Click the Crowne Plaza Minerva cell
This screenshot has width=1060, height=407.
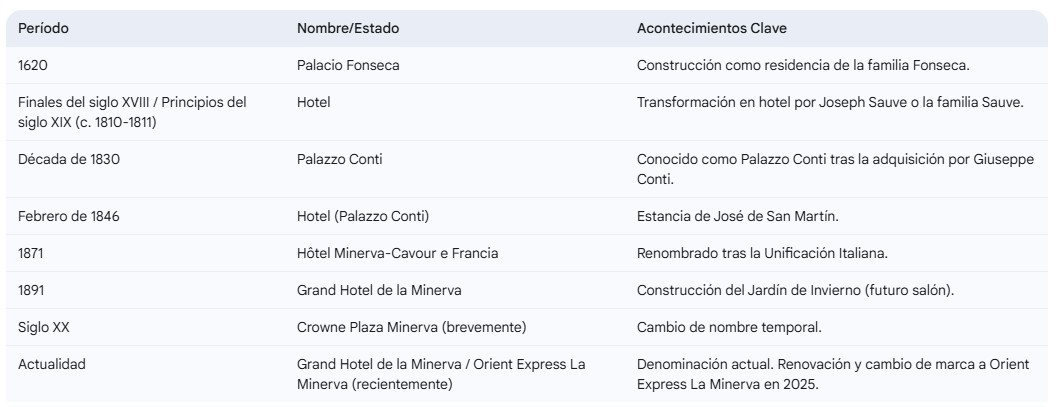coord(411,327)
